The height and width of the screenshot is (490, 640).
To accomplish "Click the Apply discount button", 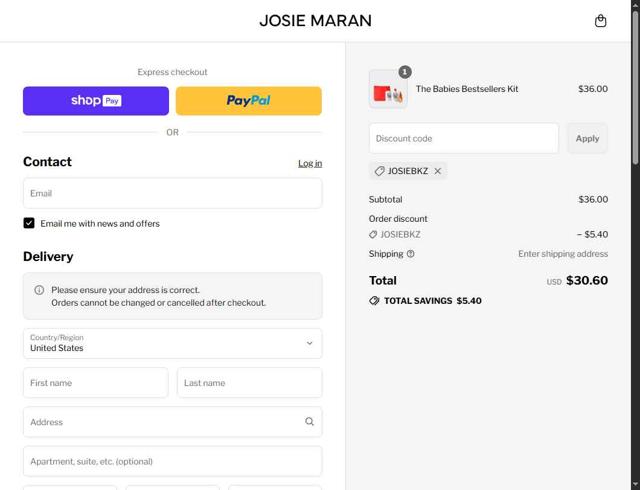I will [587, 138].
